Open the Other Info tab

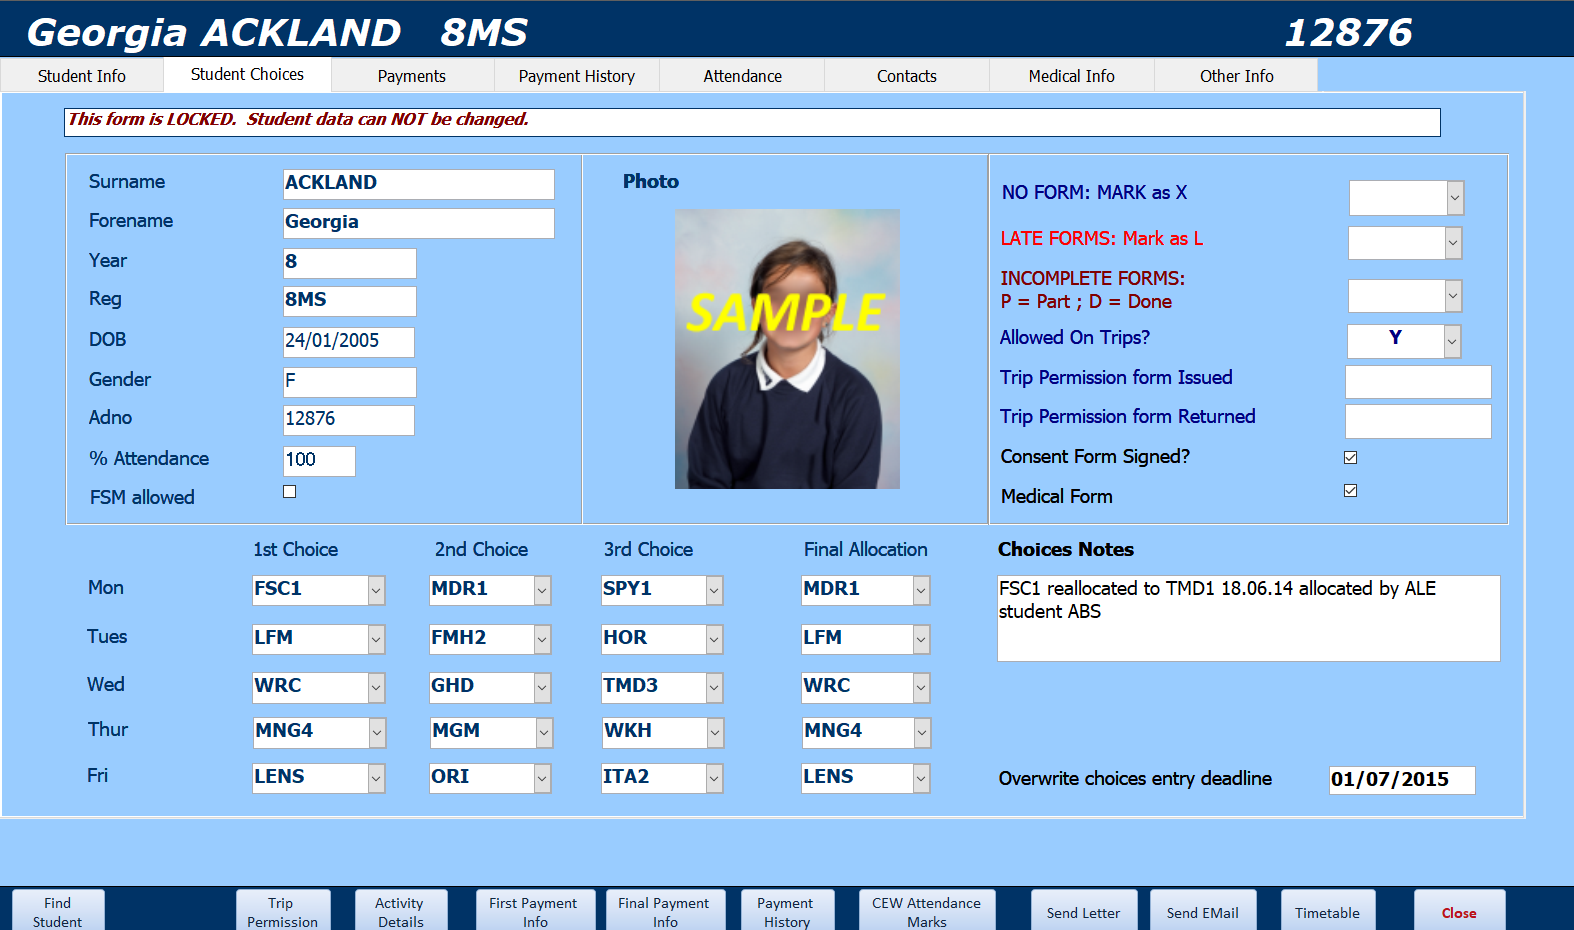(x=1237, y=76)
